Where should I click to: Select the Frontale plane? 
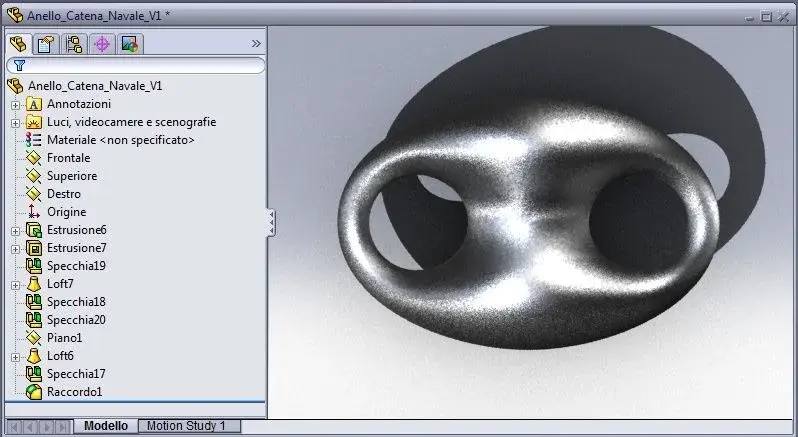(68, 158)
